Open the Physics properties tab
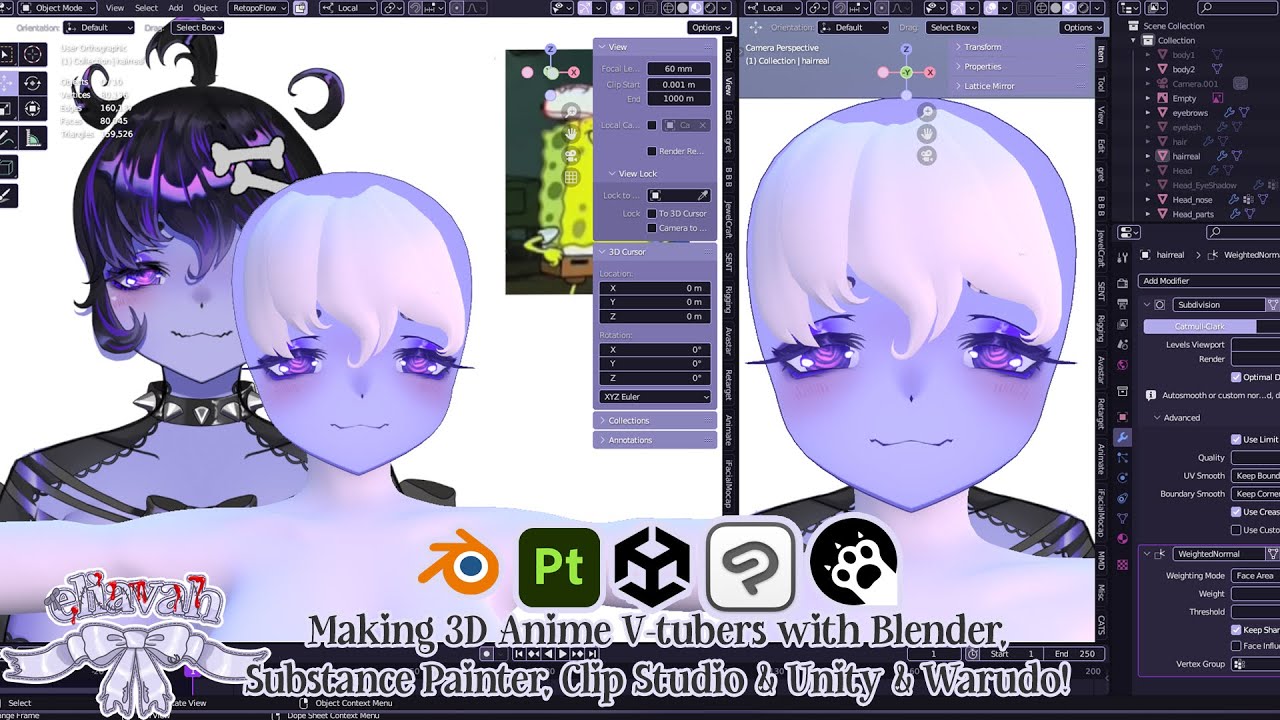The height and width of the screenshot is (720, 1280). tap(1123, 478)
